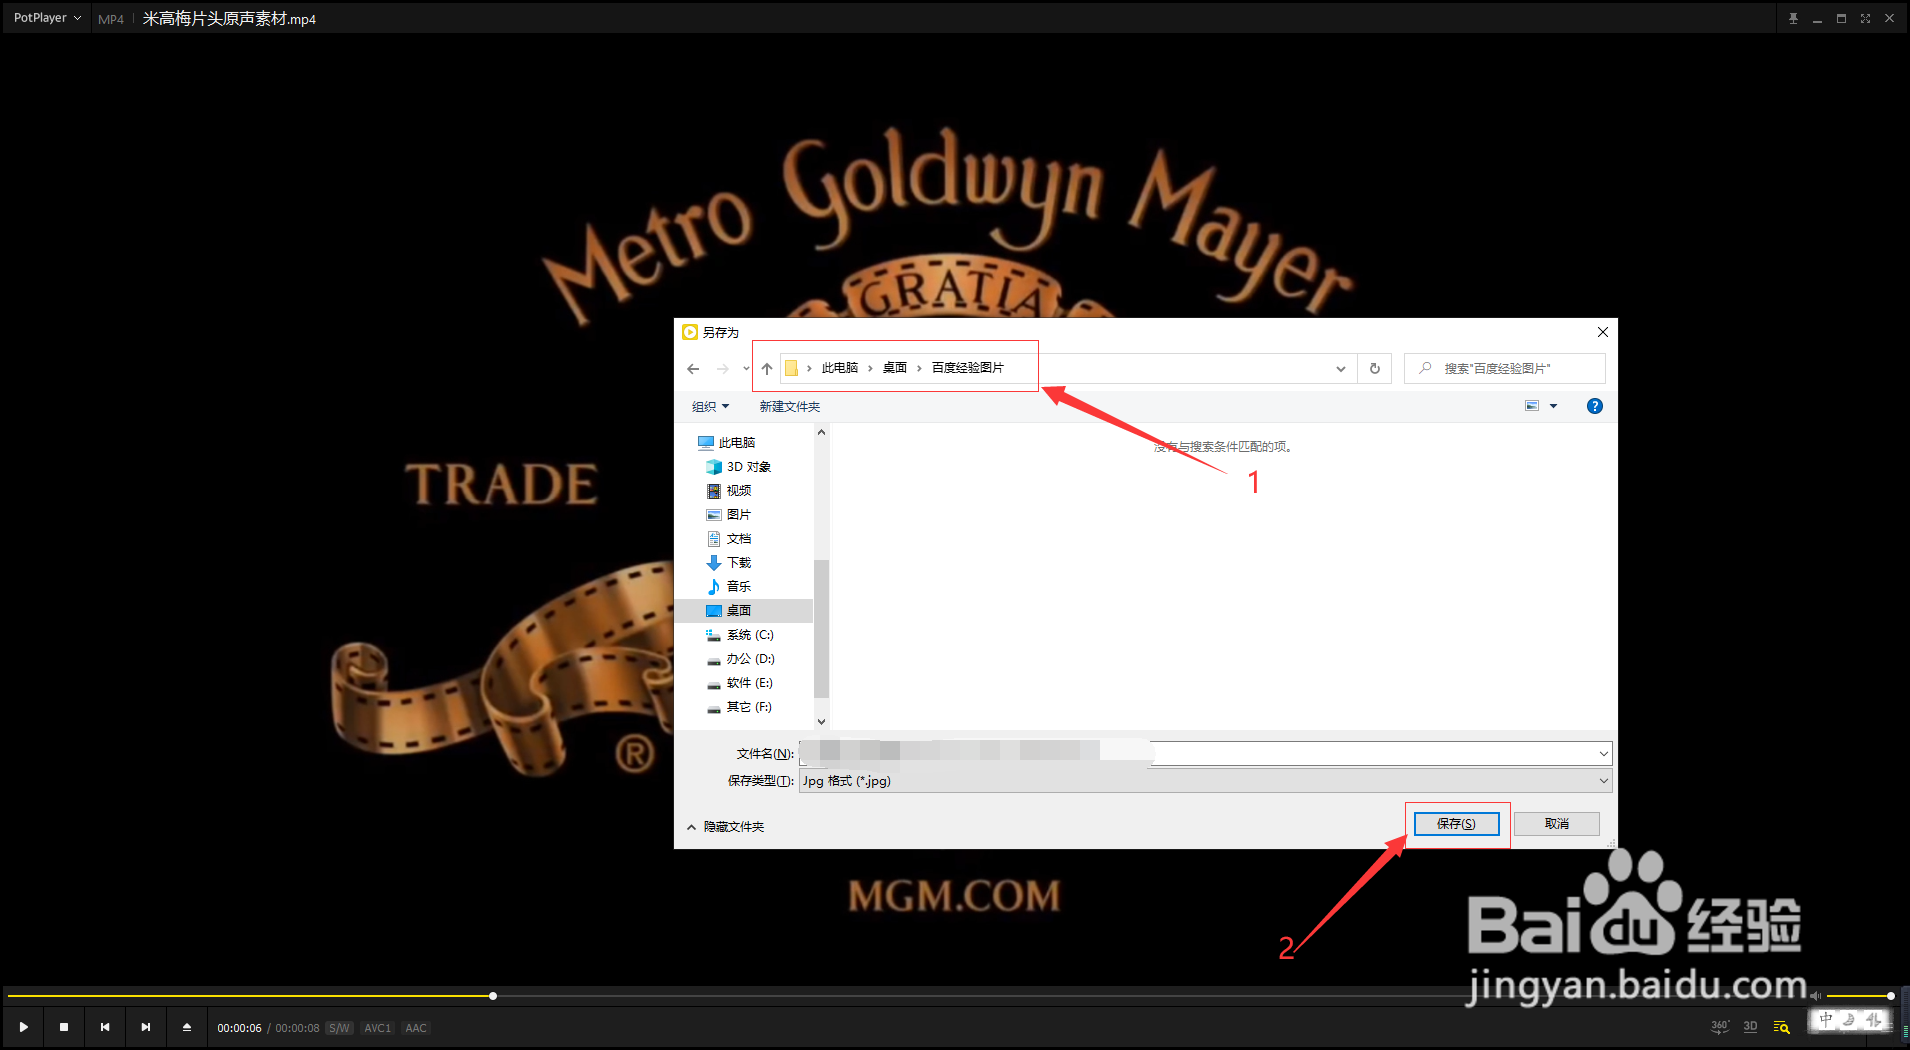The image size is (1910, 1050).
Task: Pin PotPlayer window on top
Action: [x=1793, y=18]
